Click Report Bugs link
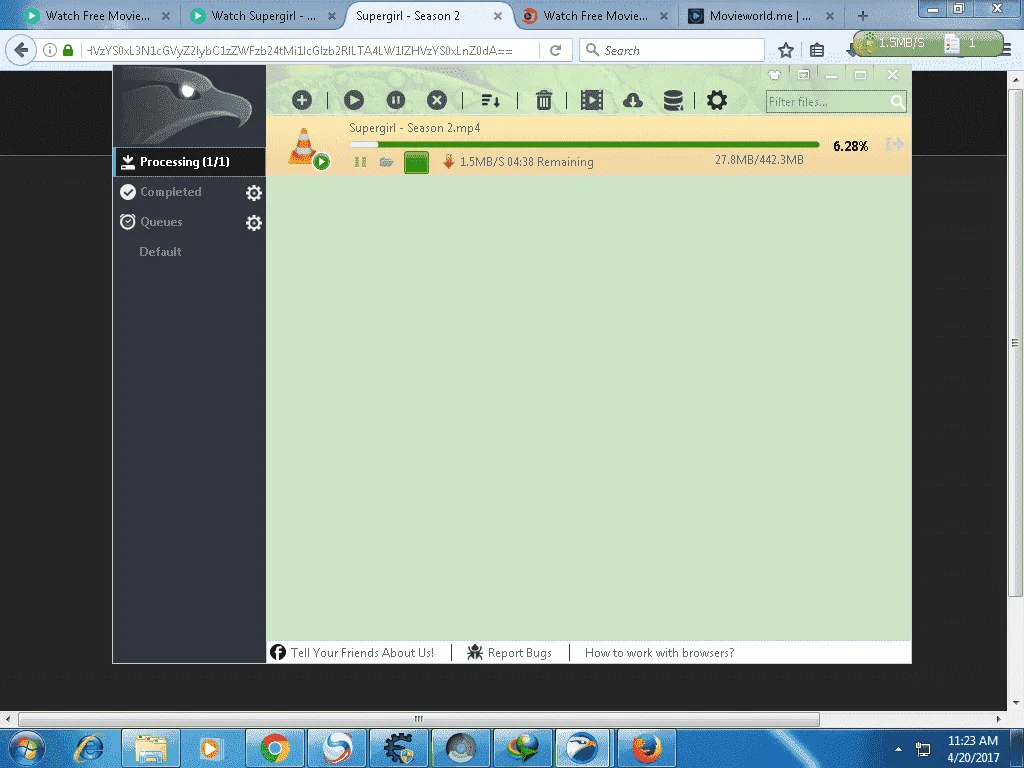Image resolution: width=1024 pixels, height=768 pixels. (520, 653)
